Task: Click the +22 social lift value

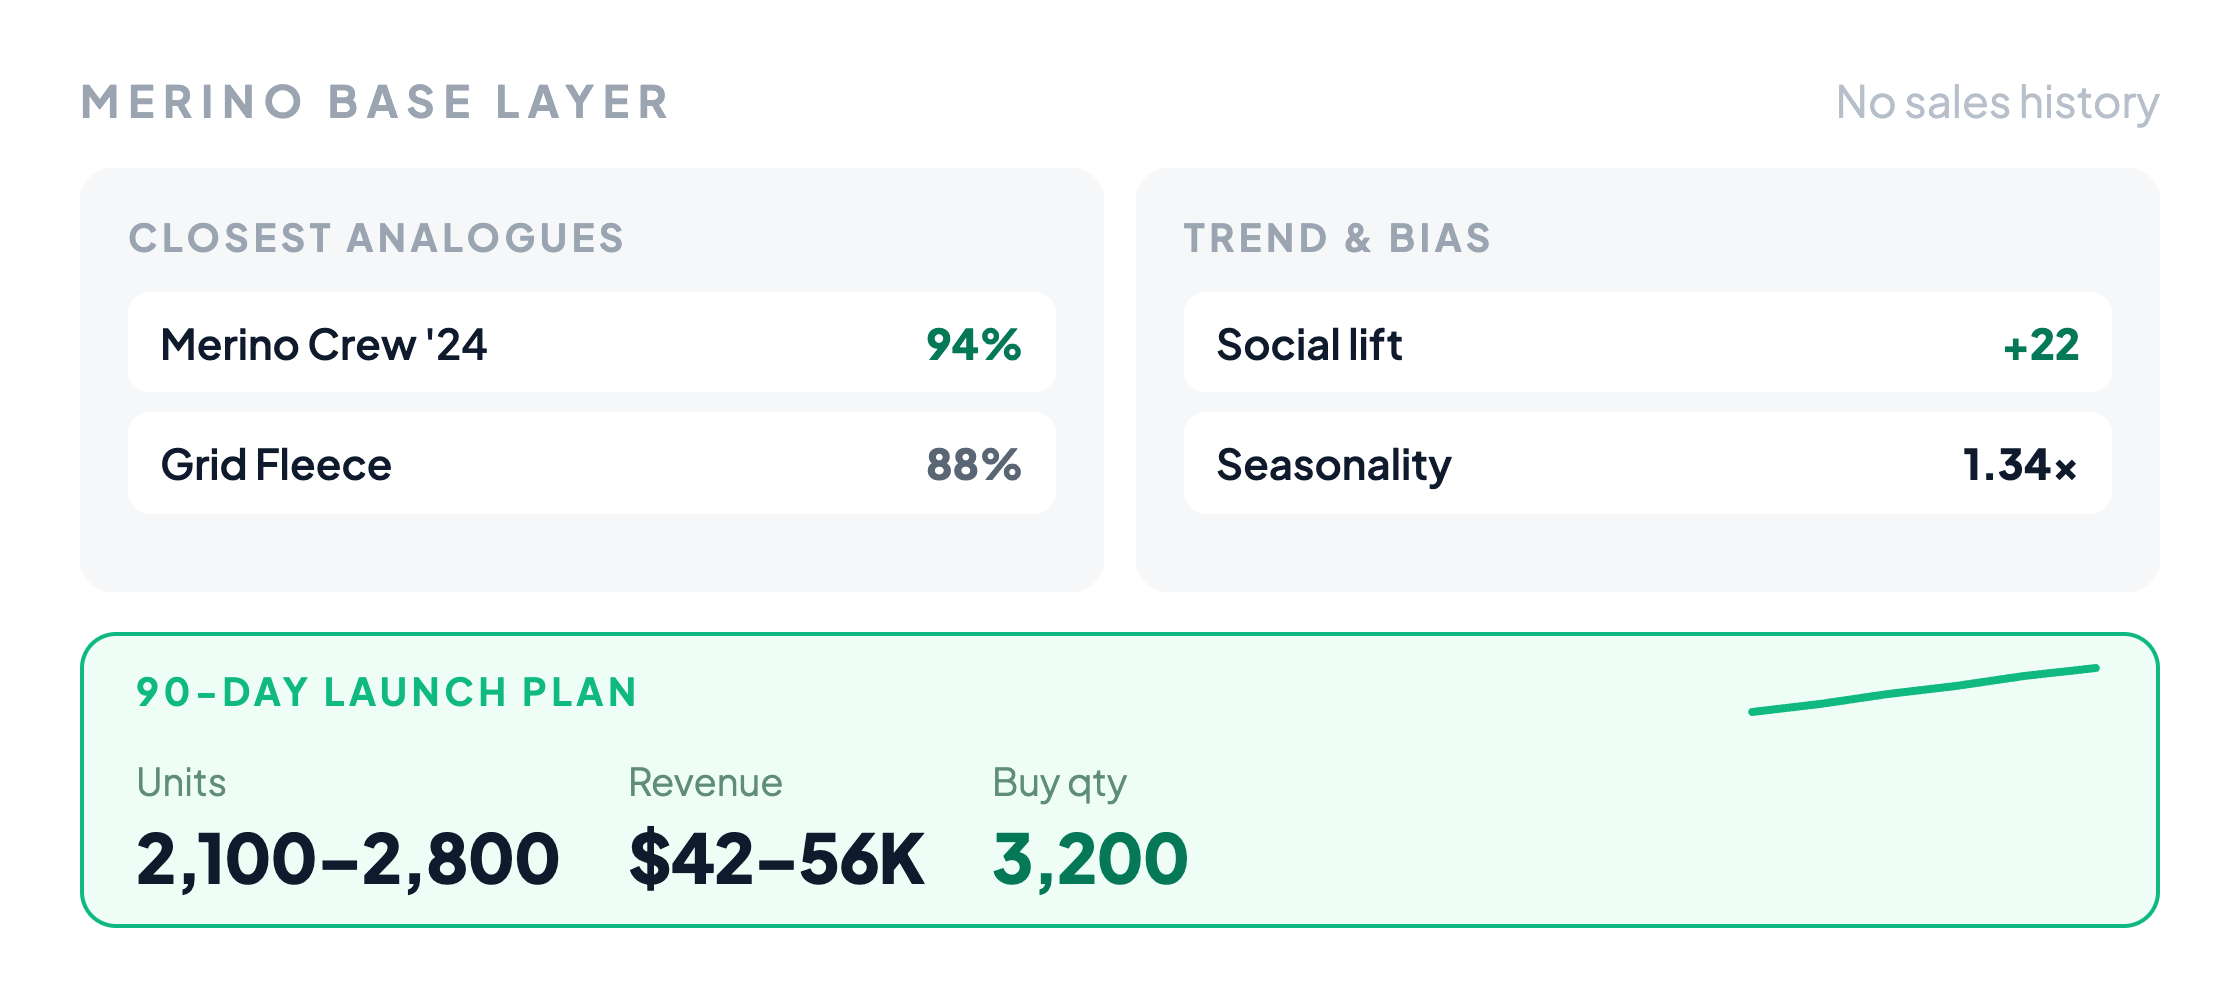Action: point(2040,344)
